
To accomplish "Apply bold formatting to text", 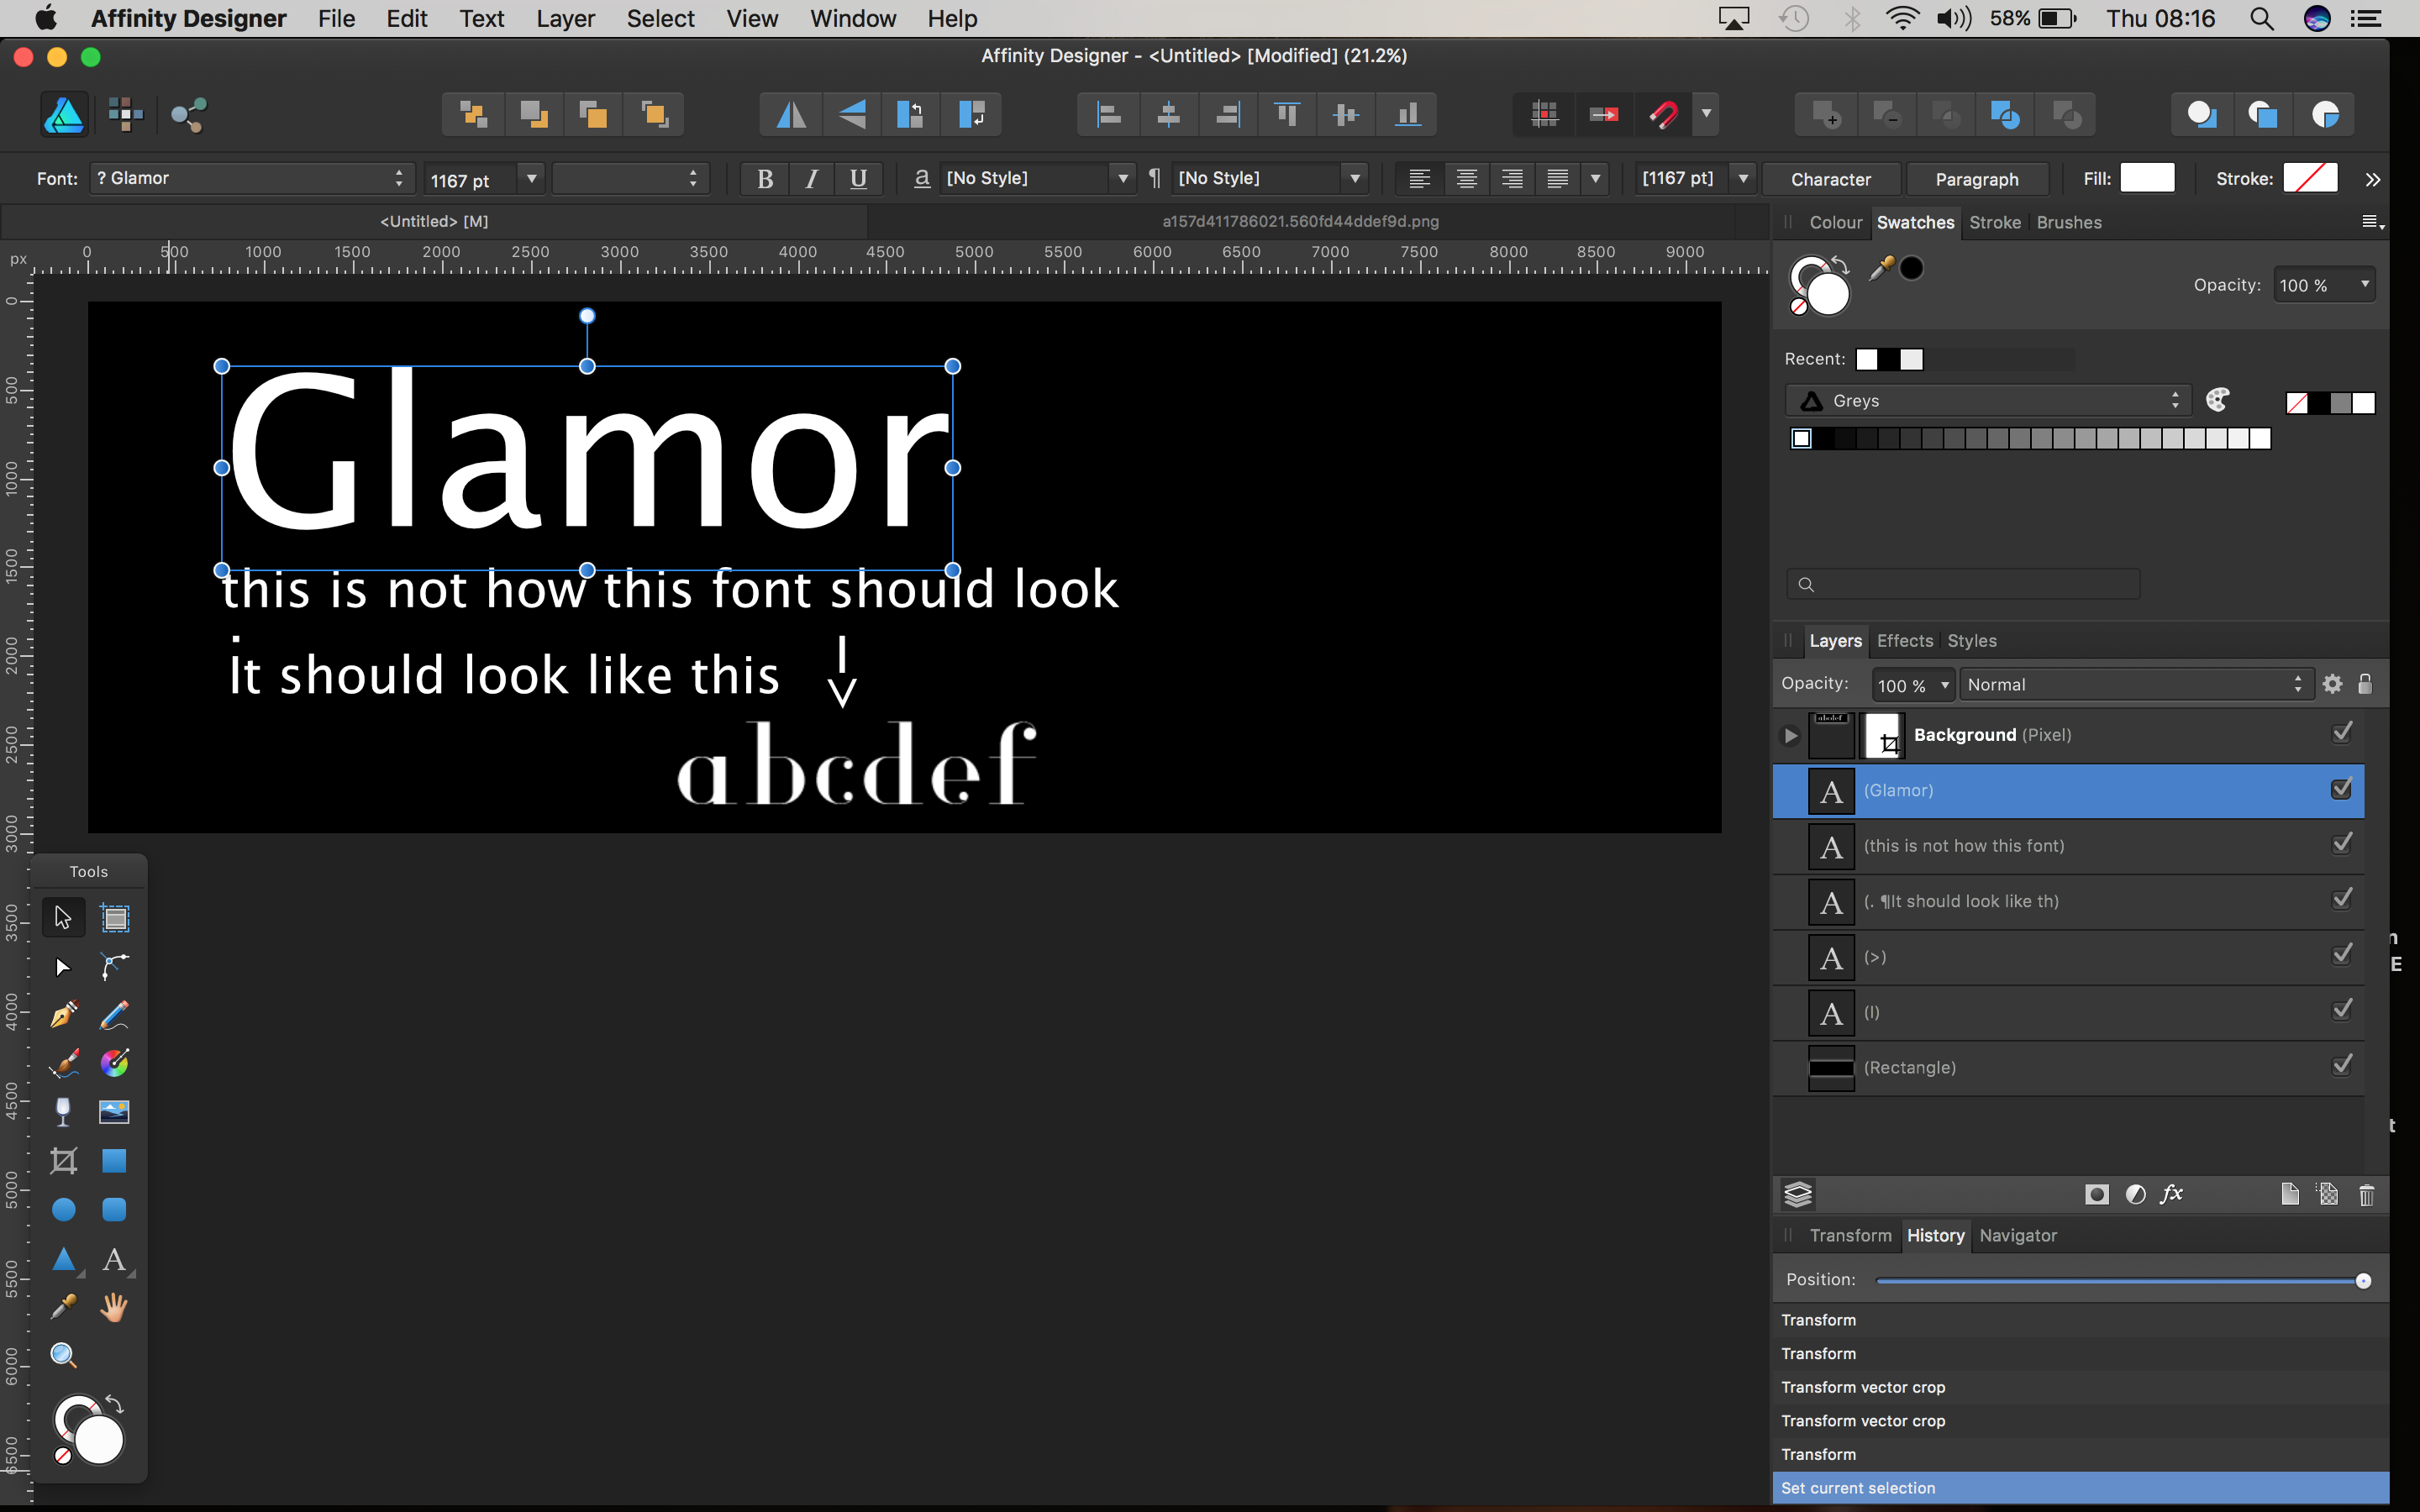I will (763, 178).
